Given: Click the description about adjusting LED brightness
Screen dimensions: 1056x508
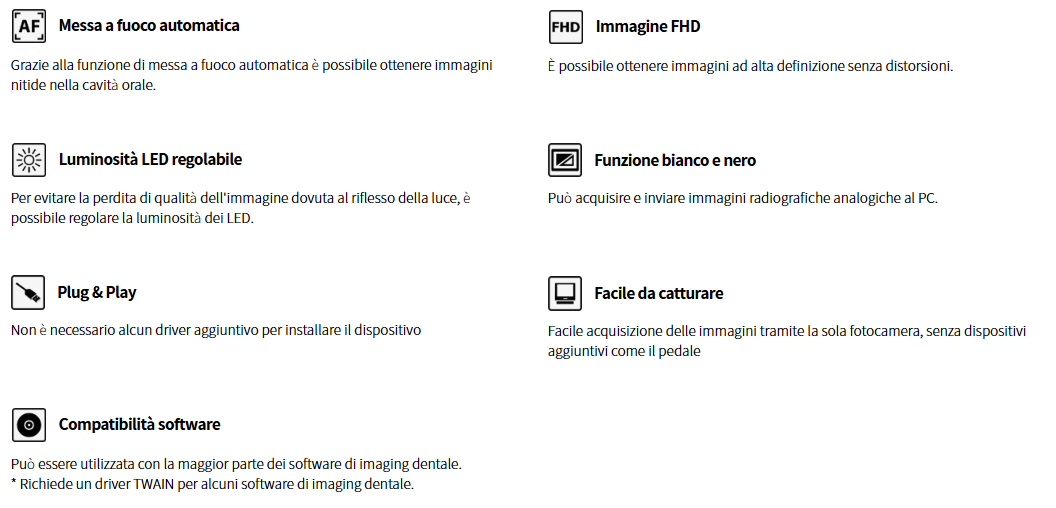Looking at the screenshot, I should tap(240, 208).
